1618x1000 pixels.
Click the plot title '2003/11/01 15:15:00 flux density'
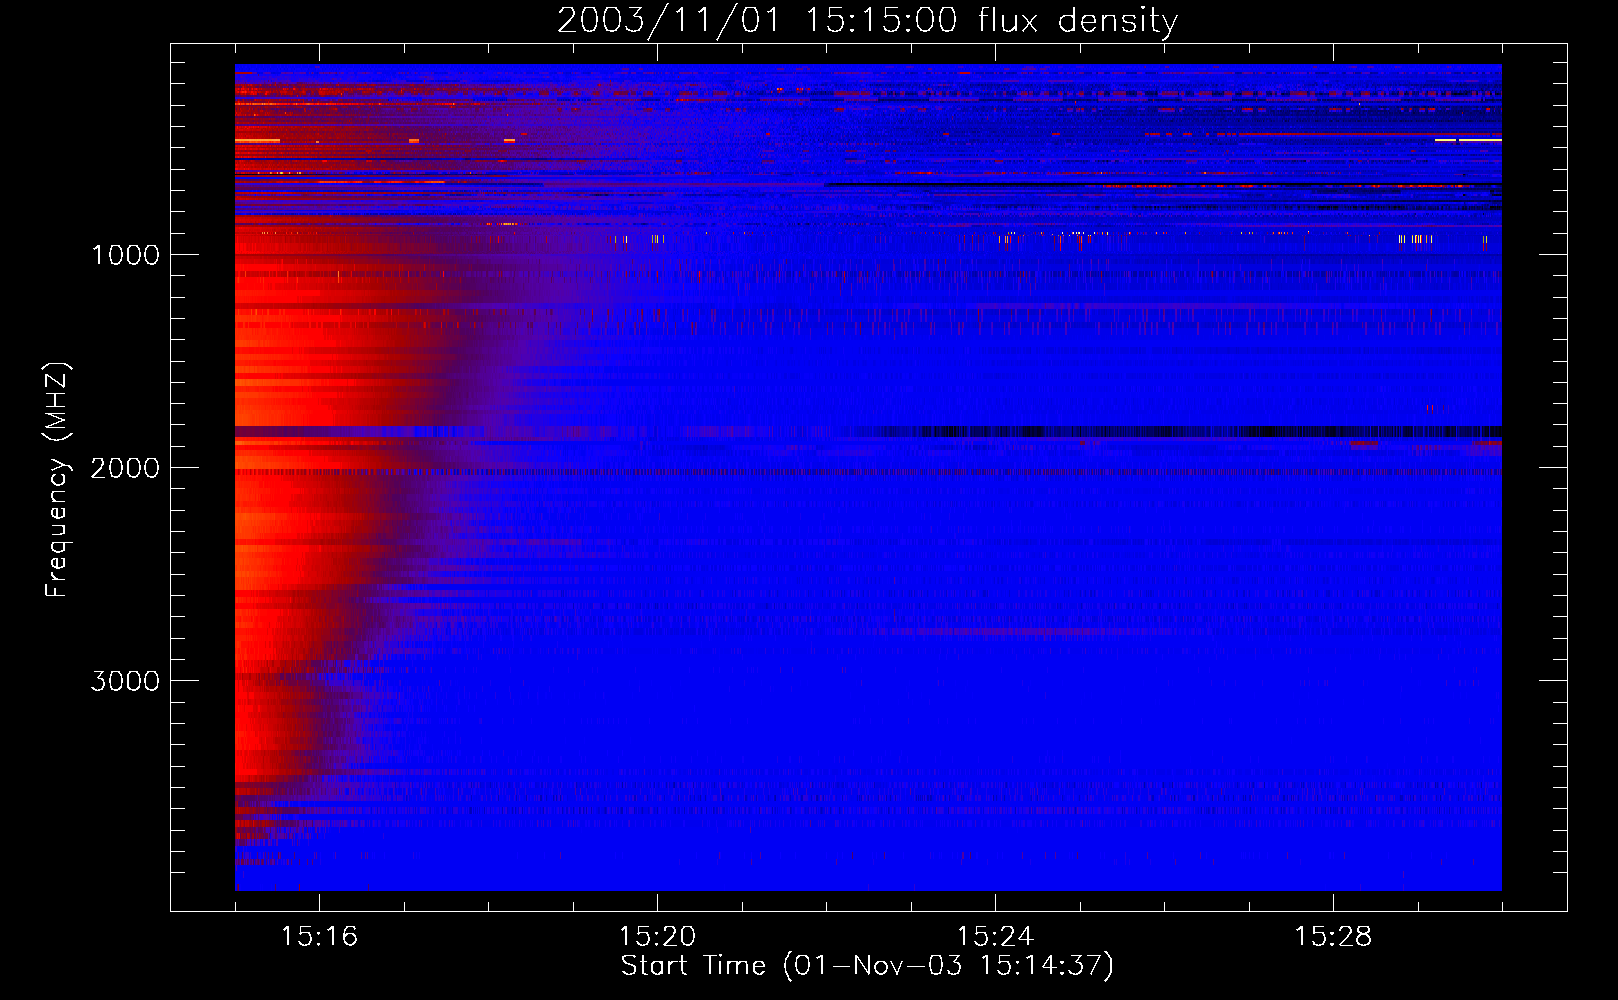[x=867, y=20]
